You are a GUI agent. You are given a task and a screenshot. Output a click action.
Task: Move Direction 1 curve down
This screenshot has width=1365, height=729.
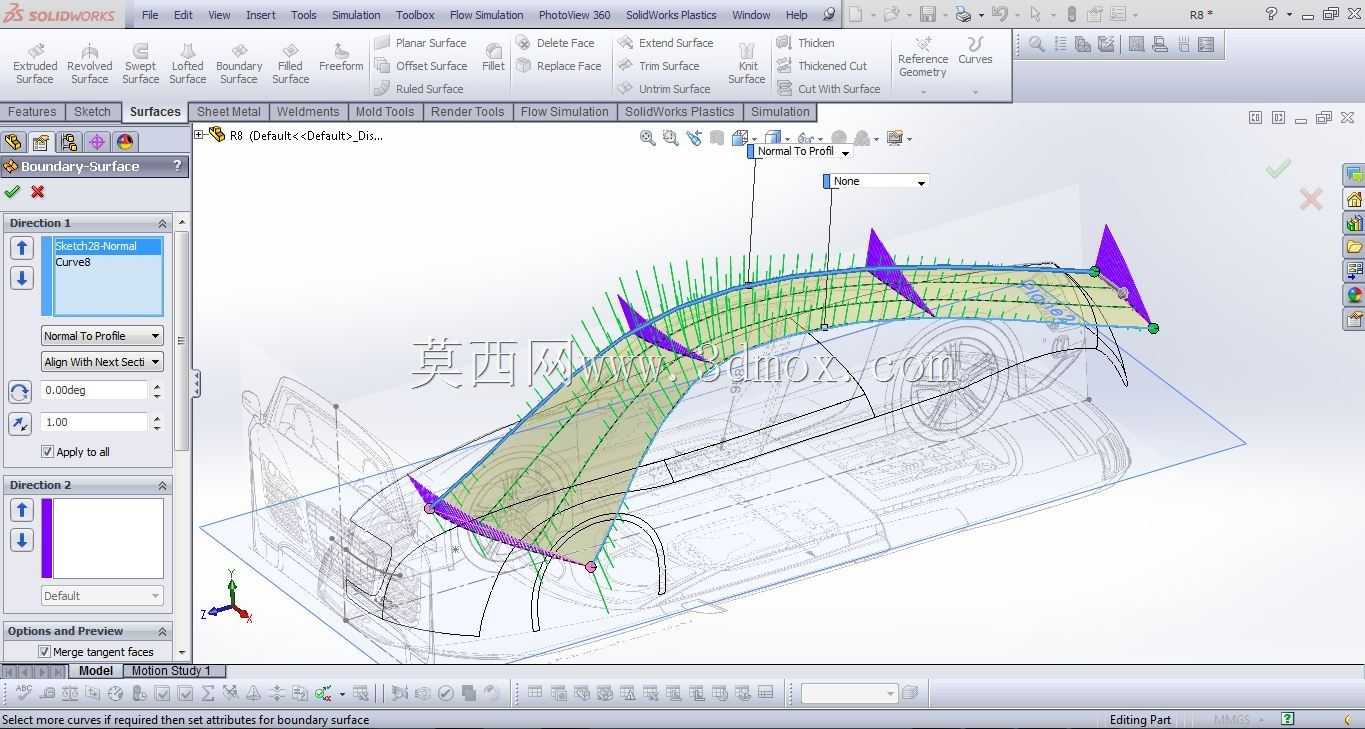[x=22, y=278]
